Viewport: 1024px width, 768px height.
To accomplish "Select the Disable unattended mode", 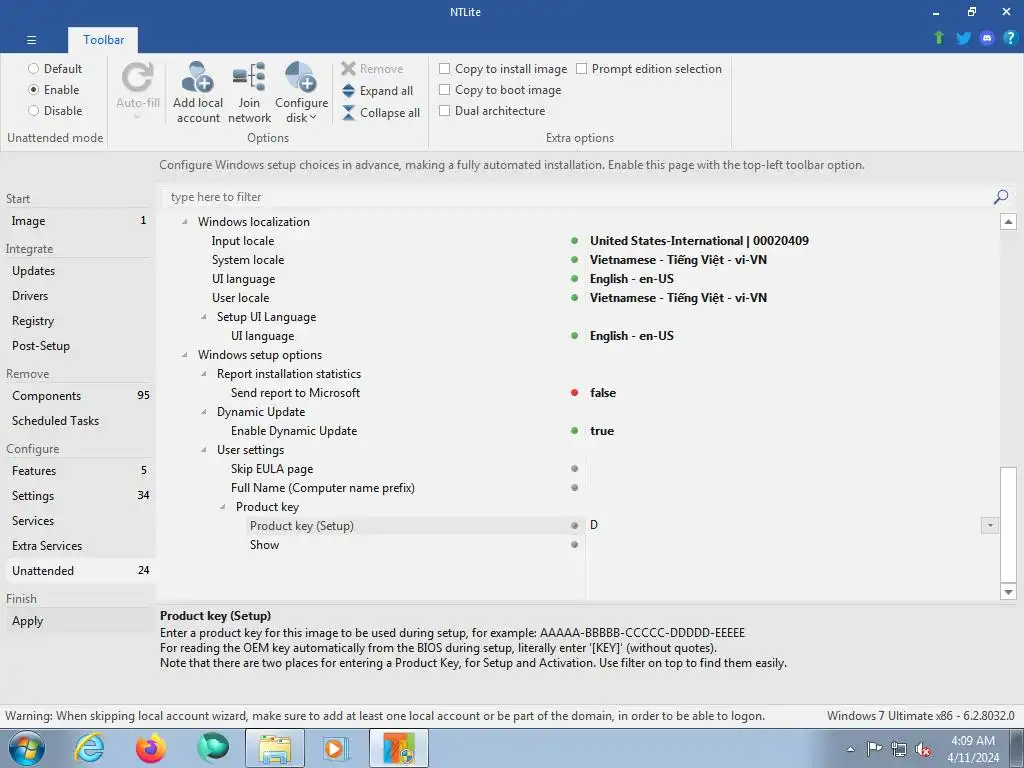I will point(33,110).
